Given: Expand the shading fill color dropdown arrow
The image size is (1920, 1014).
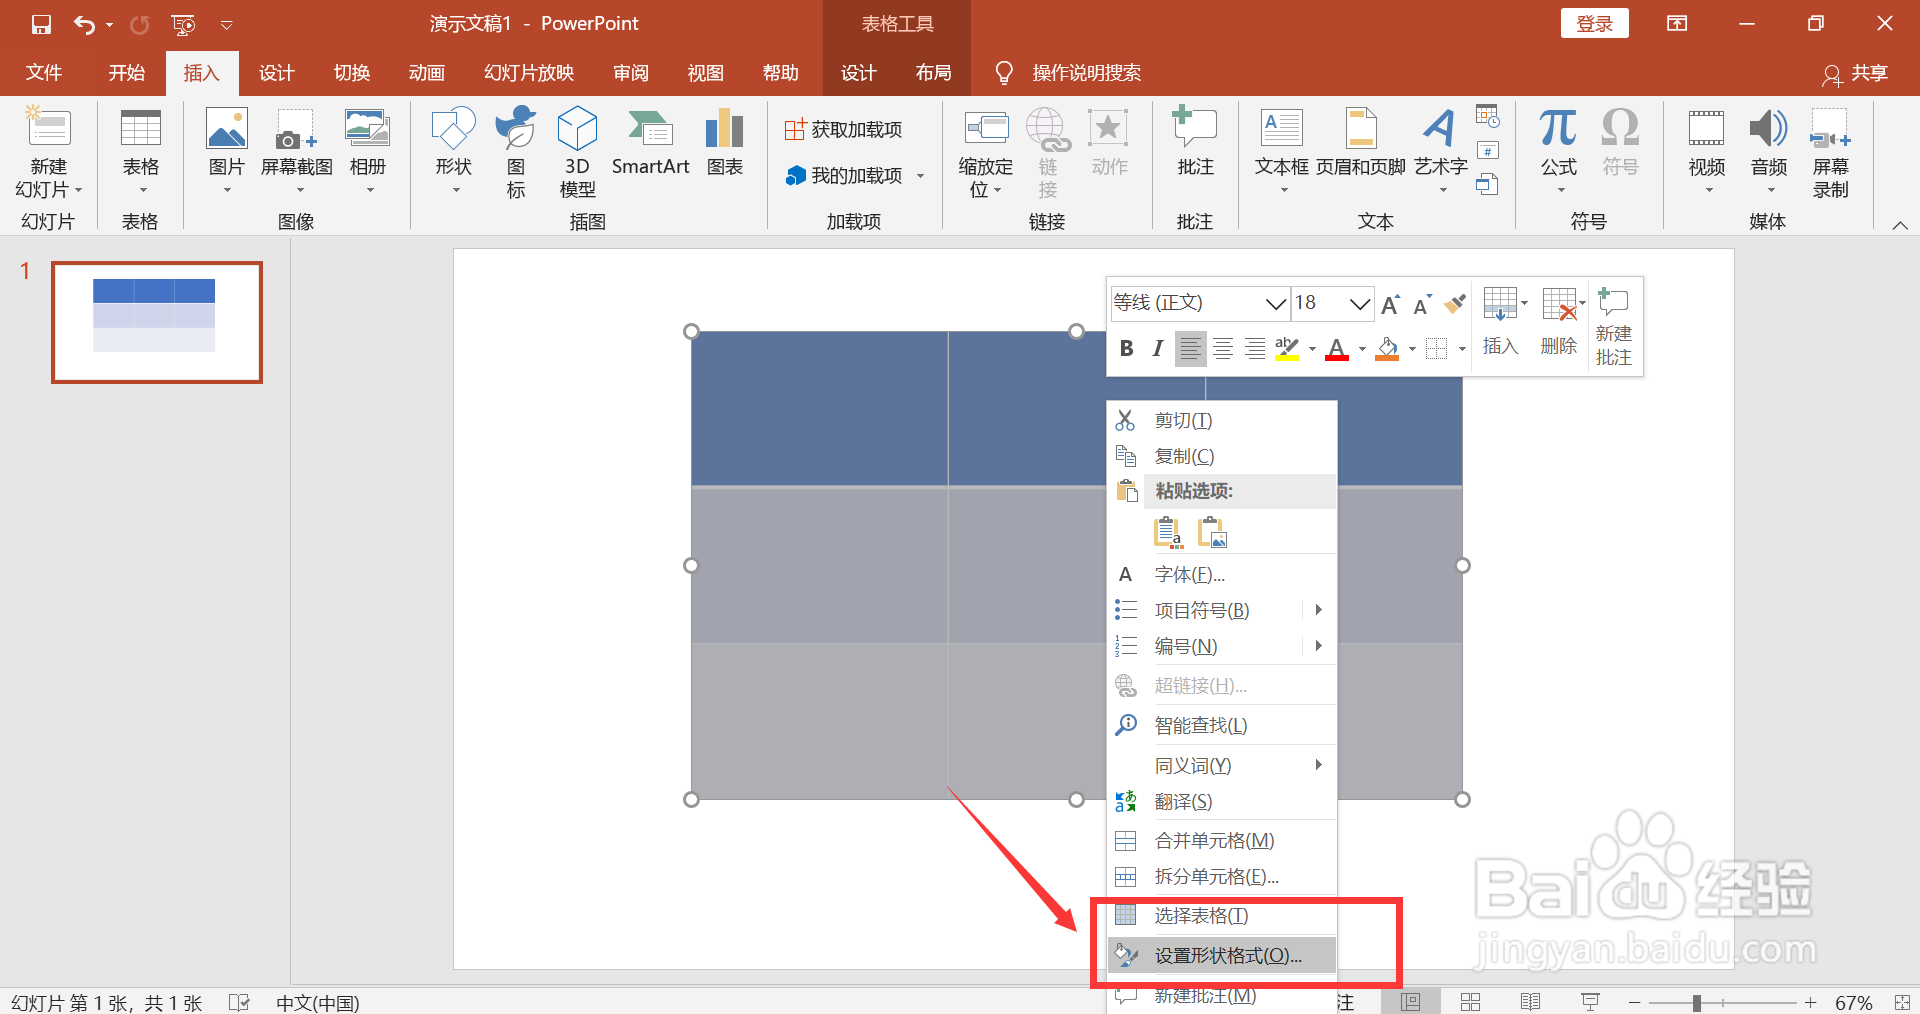Looking at the screenshot, I should (x=1412, y=350).
